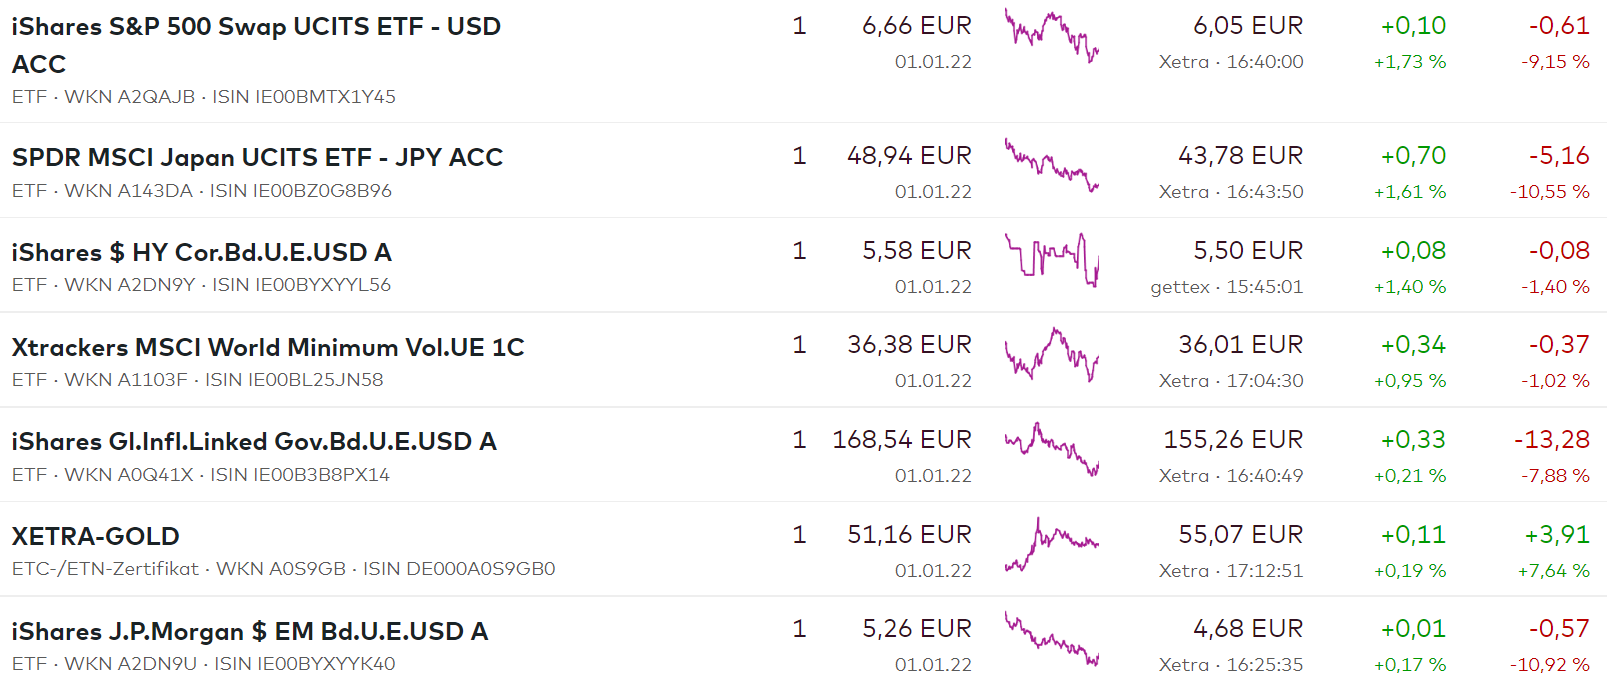The height and width of the screenshot is (686, 1607).
Task: Open the J.P.Morgan EM Bond sparkline
Action: click(x=1051, y=639)
